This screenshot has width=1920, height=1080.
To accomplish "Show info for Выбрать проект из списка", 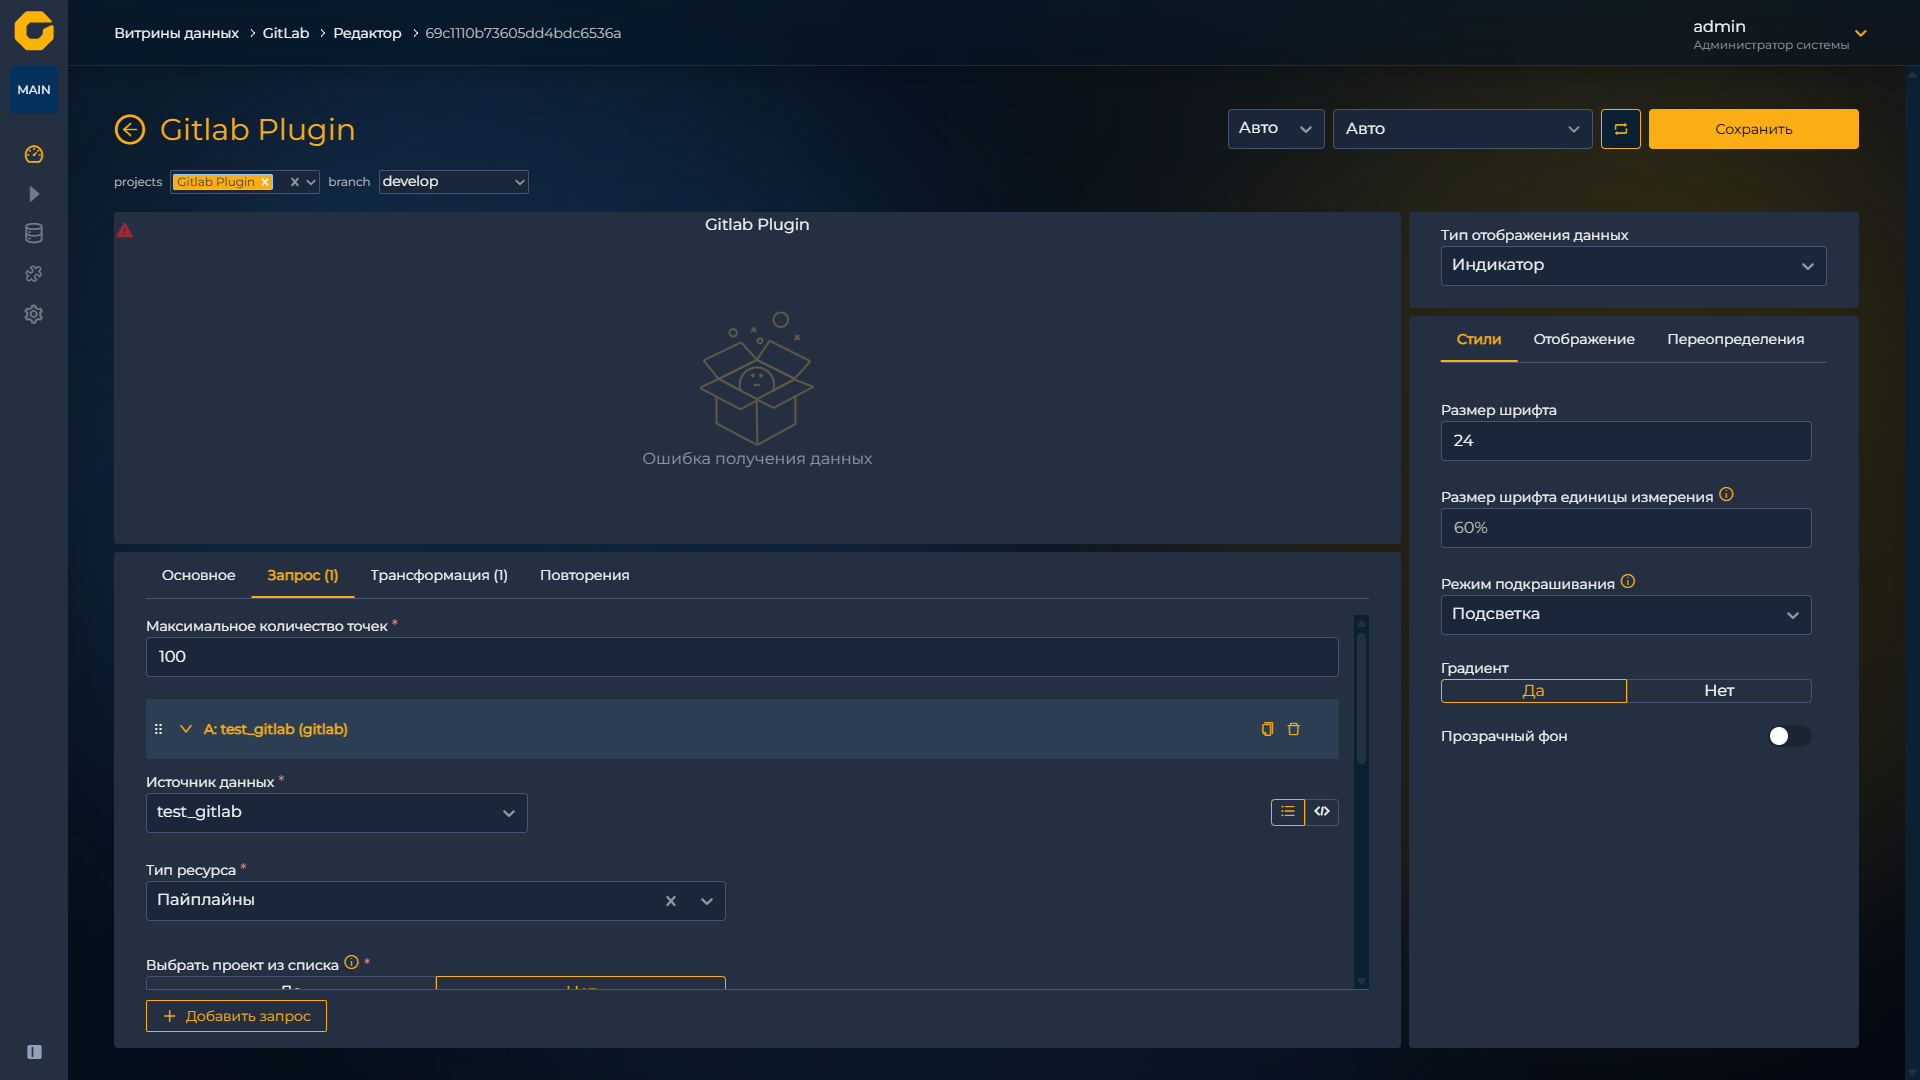I will (351, 963).
